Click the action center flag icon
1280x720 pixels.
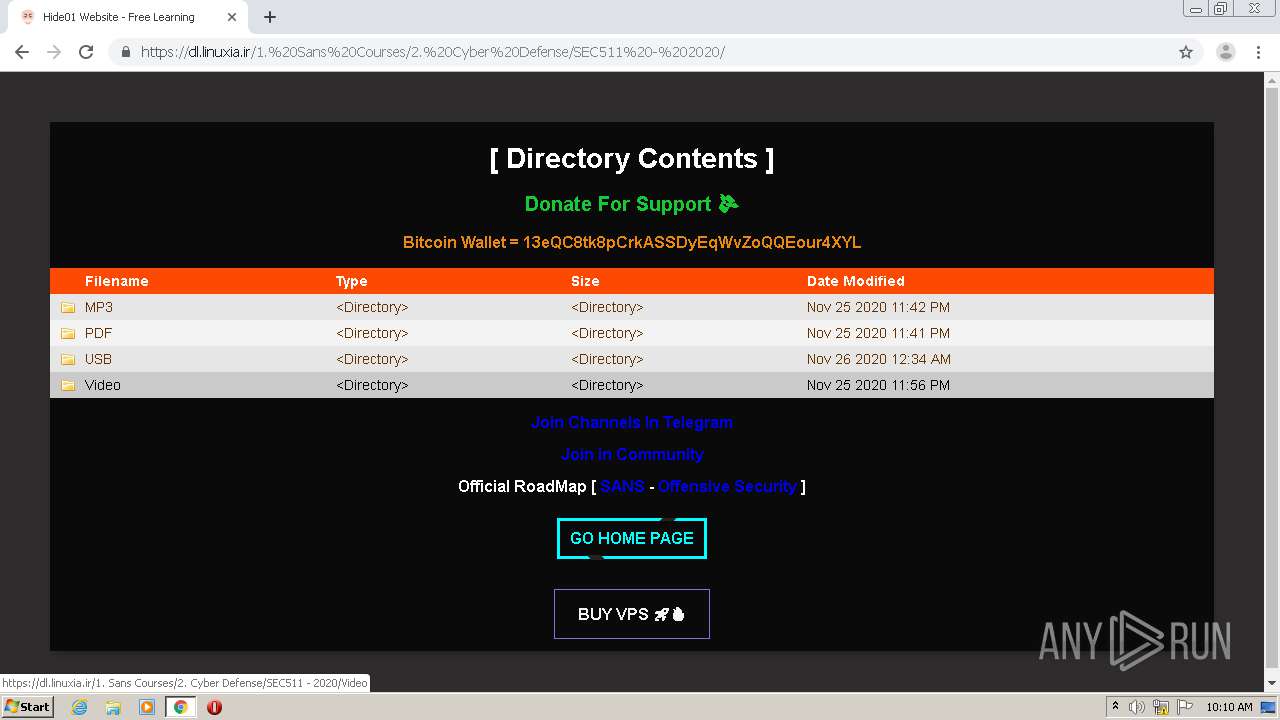point(1184,707)
